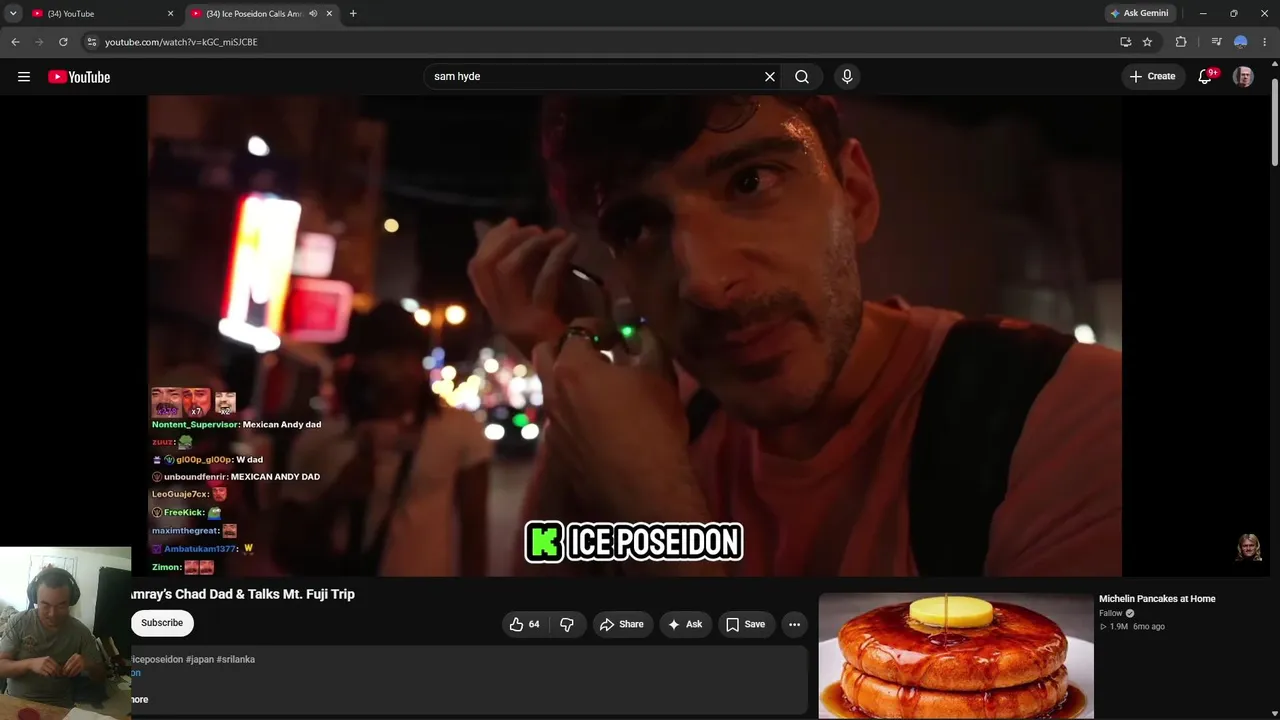Like the video with thumbs up
This screenshot has height=720, width=1280.
[x=525, y=624]
